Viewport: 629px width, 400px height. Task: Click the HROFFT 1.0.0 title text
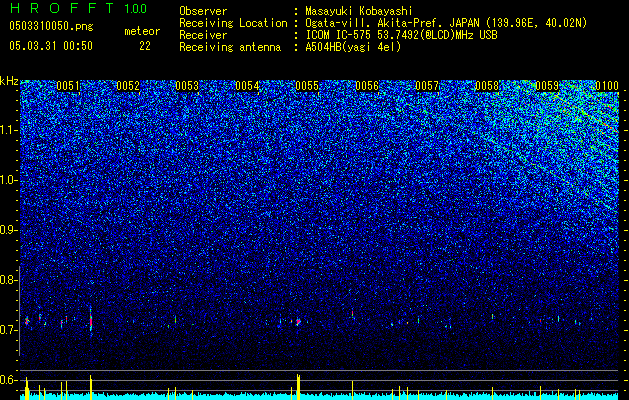pyautogui.click(x=78, y=8)
